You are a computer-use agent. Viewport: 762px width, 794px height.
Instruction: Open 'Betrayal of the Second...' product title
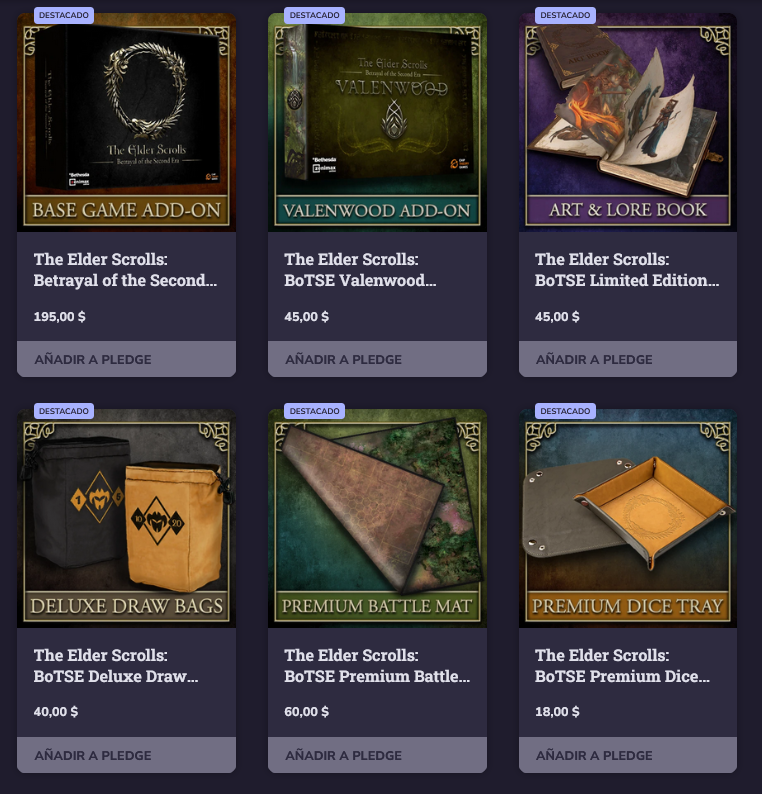126,270
